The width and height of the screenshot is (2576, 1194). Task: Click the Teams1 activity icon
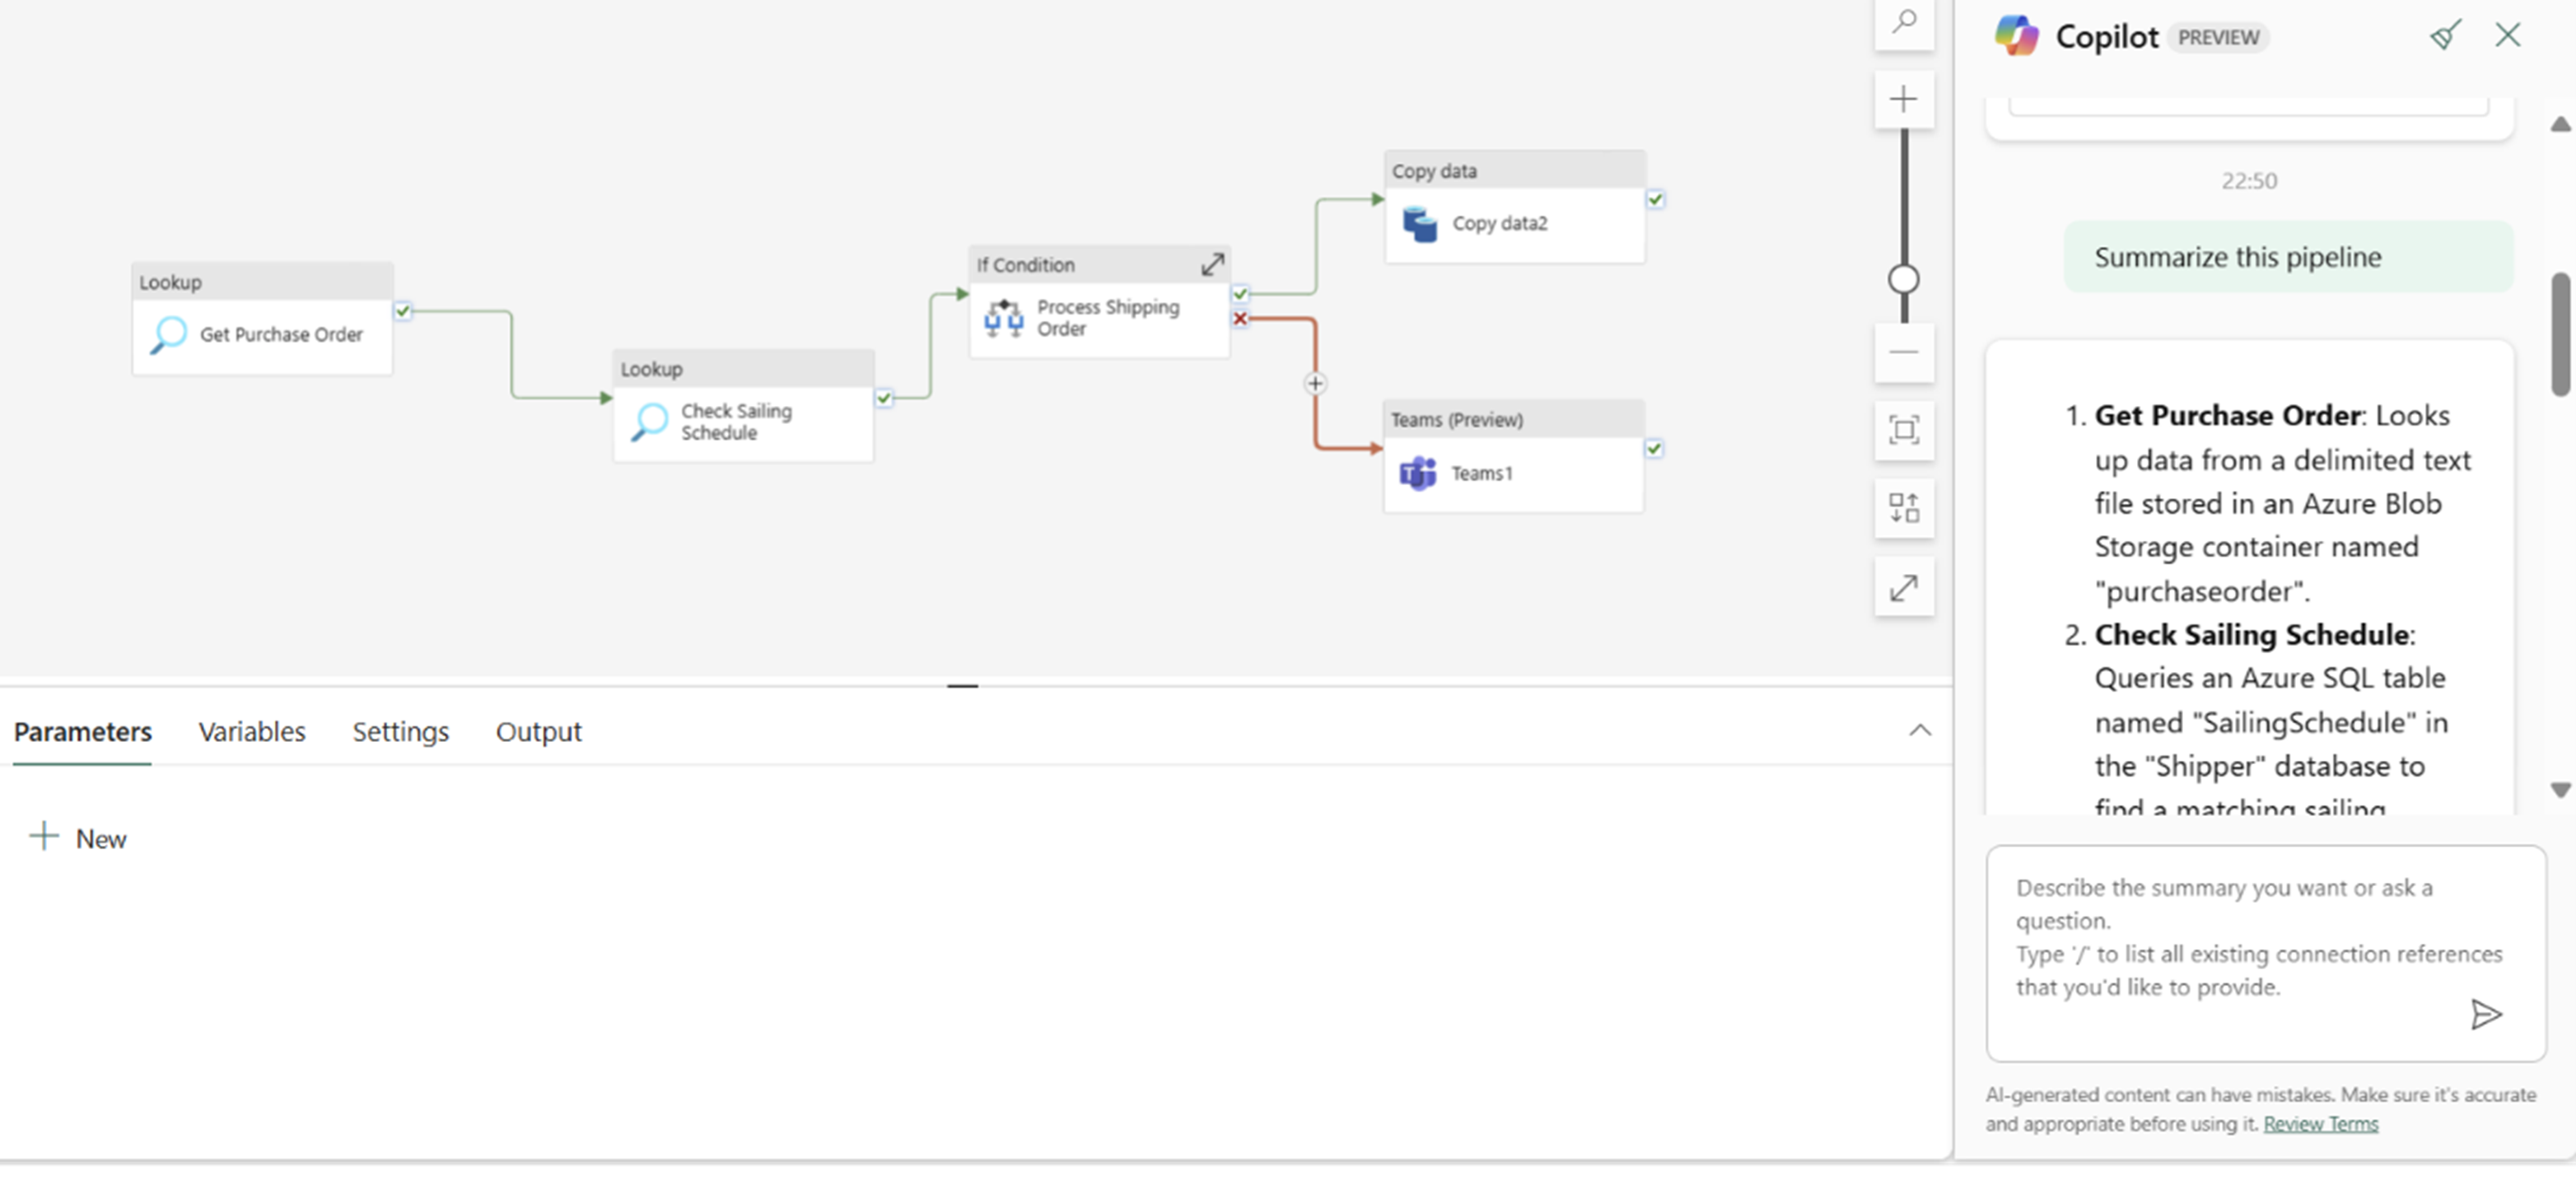pyautogui.click(x=1416, y=473)
